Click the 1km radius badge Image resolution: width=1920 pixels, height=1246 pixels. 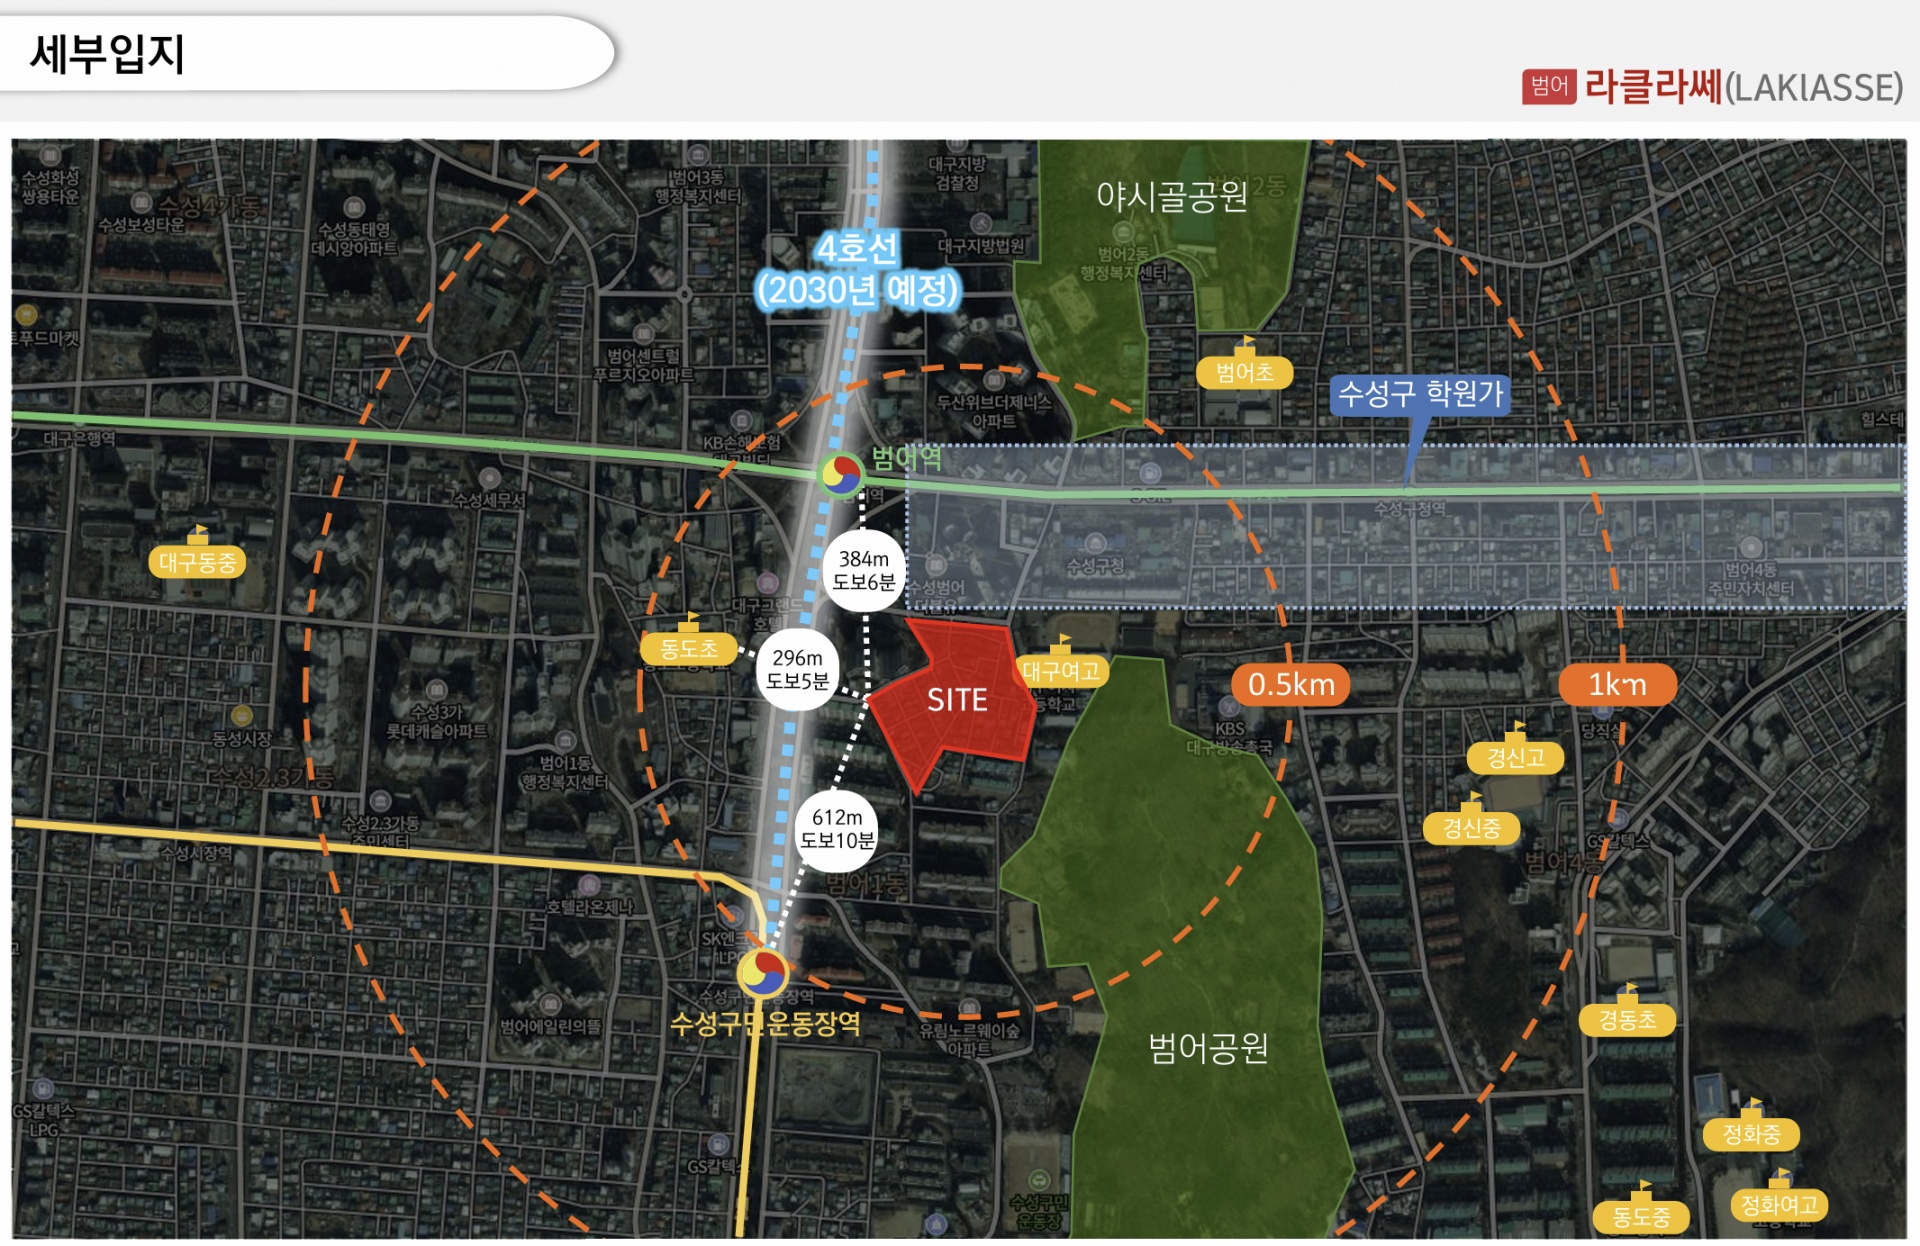coord(1617,685)
